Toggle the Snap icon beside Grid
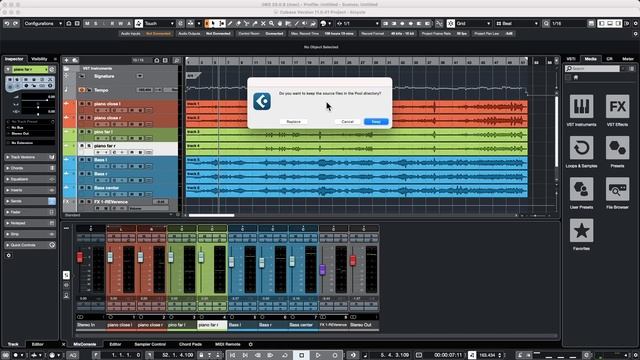Image resolution: width=640 pixels, height=360 pixels. [451, 24]
